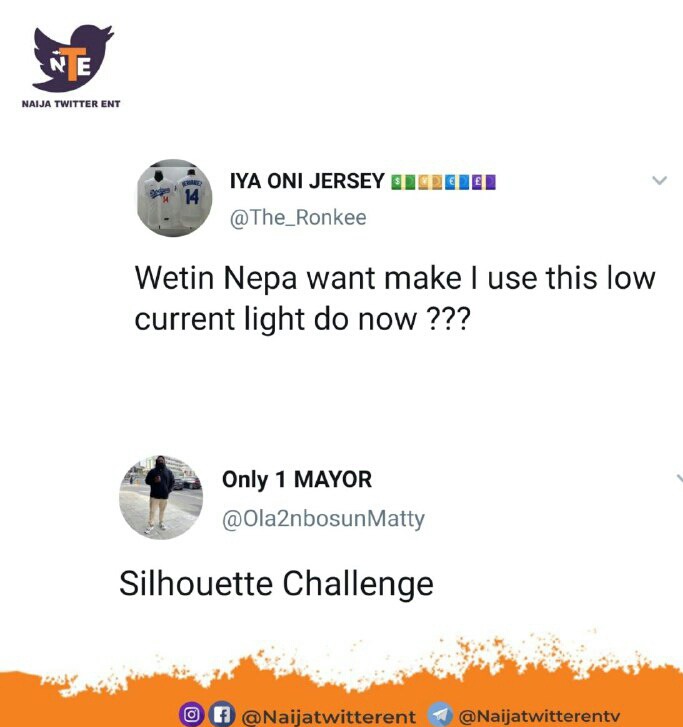
Task: Open the Instagram icon in footer
Action: pyautogui.click(x=191, y=715)
